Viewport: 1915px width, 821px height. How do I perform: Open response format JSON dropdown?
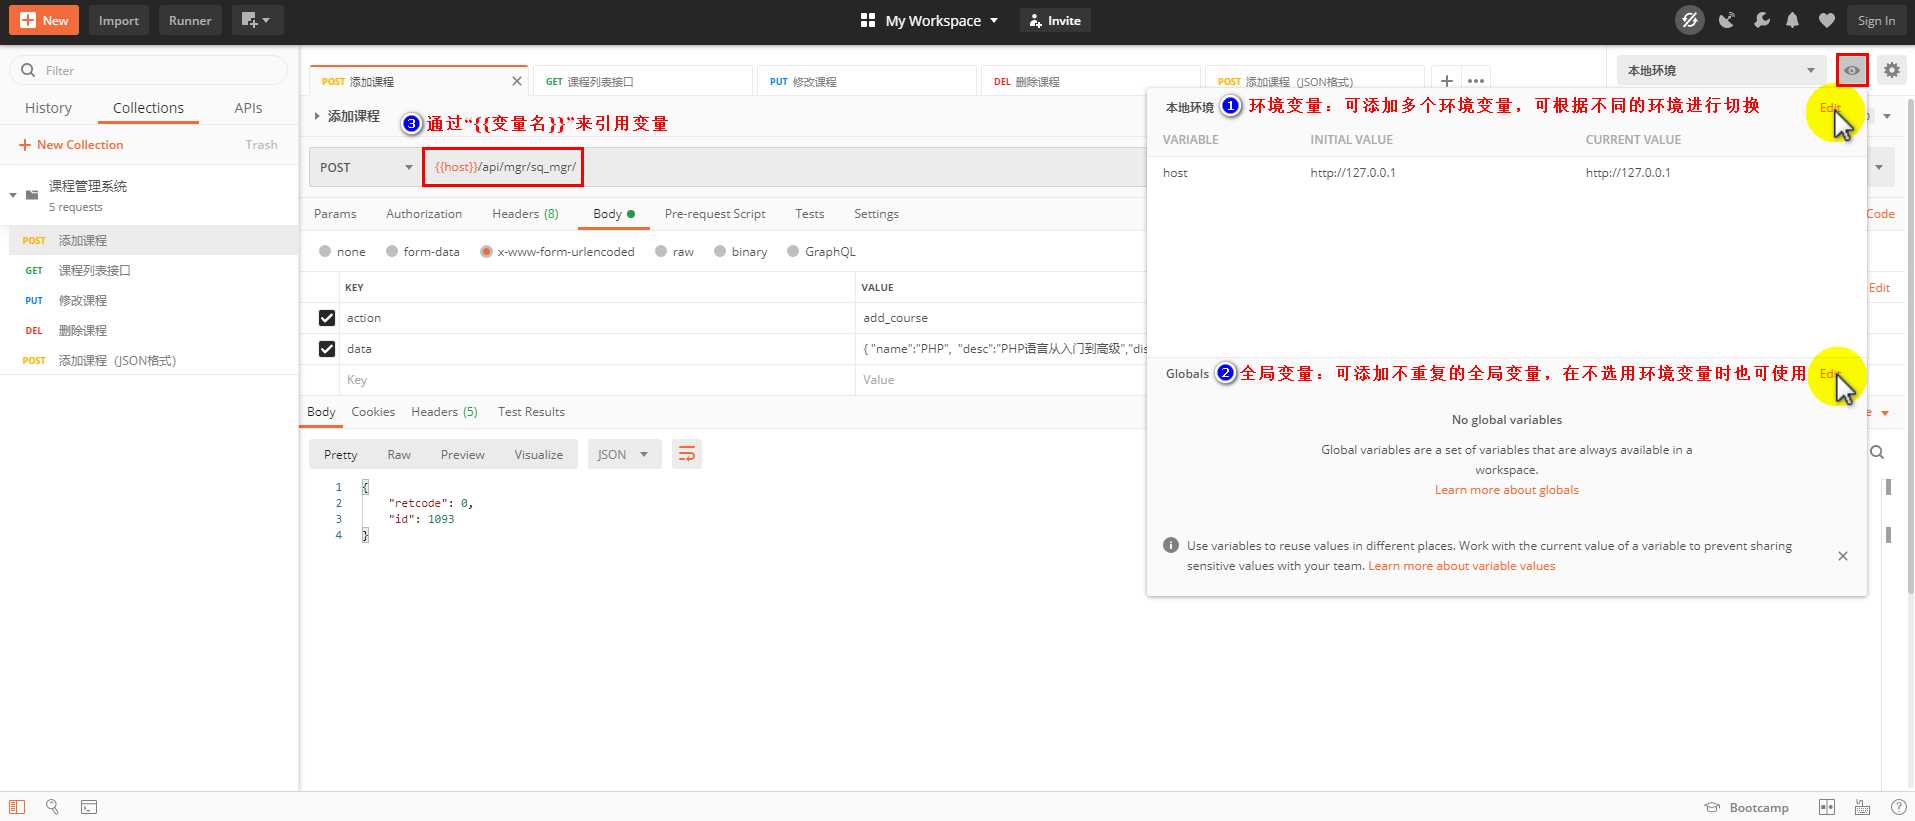coord(623,455)
